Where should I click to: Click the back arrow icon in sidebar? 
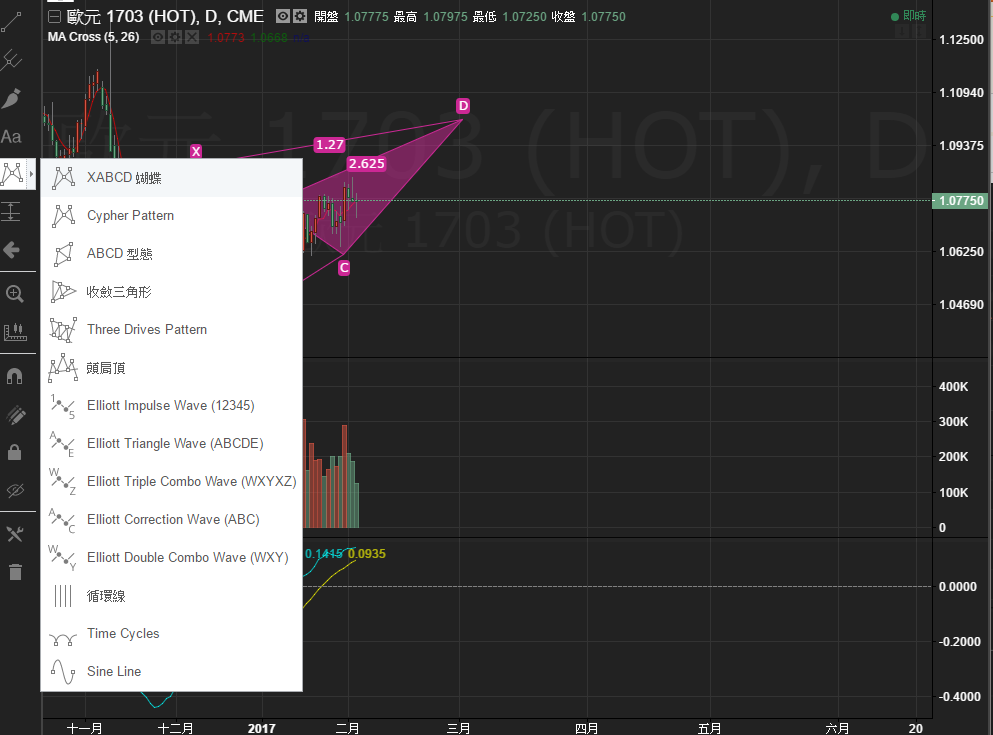11,250
